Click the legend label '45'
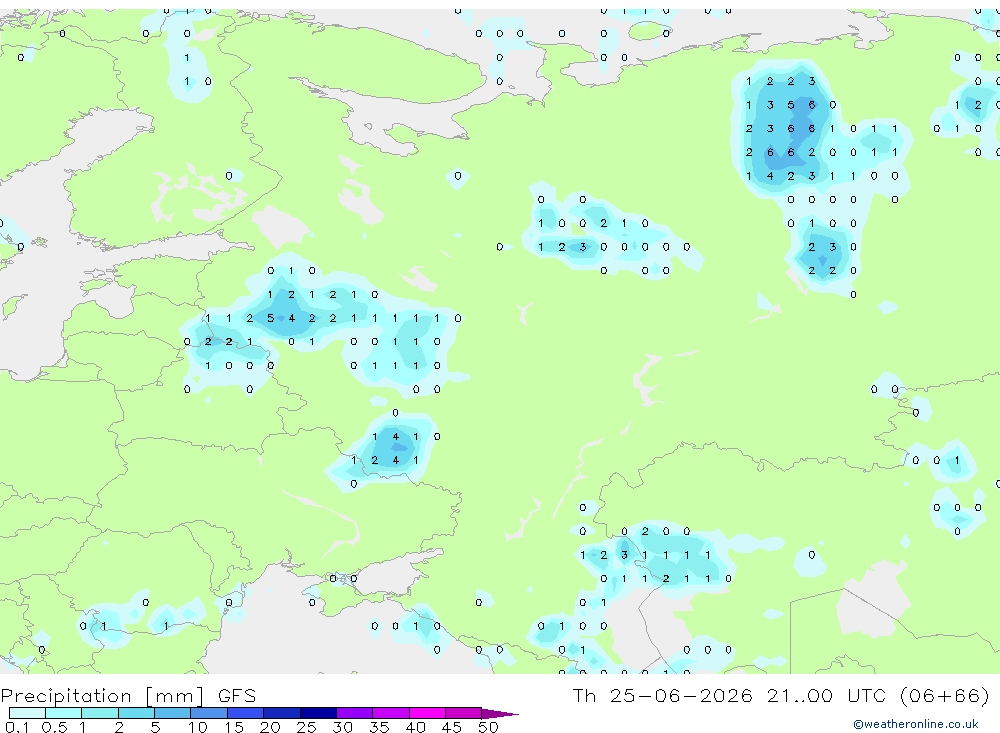 pyautogui.click(x=452, y=727)
